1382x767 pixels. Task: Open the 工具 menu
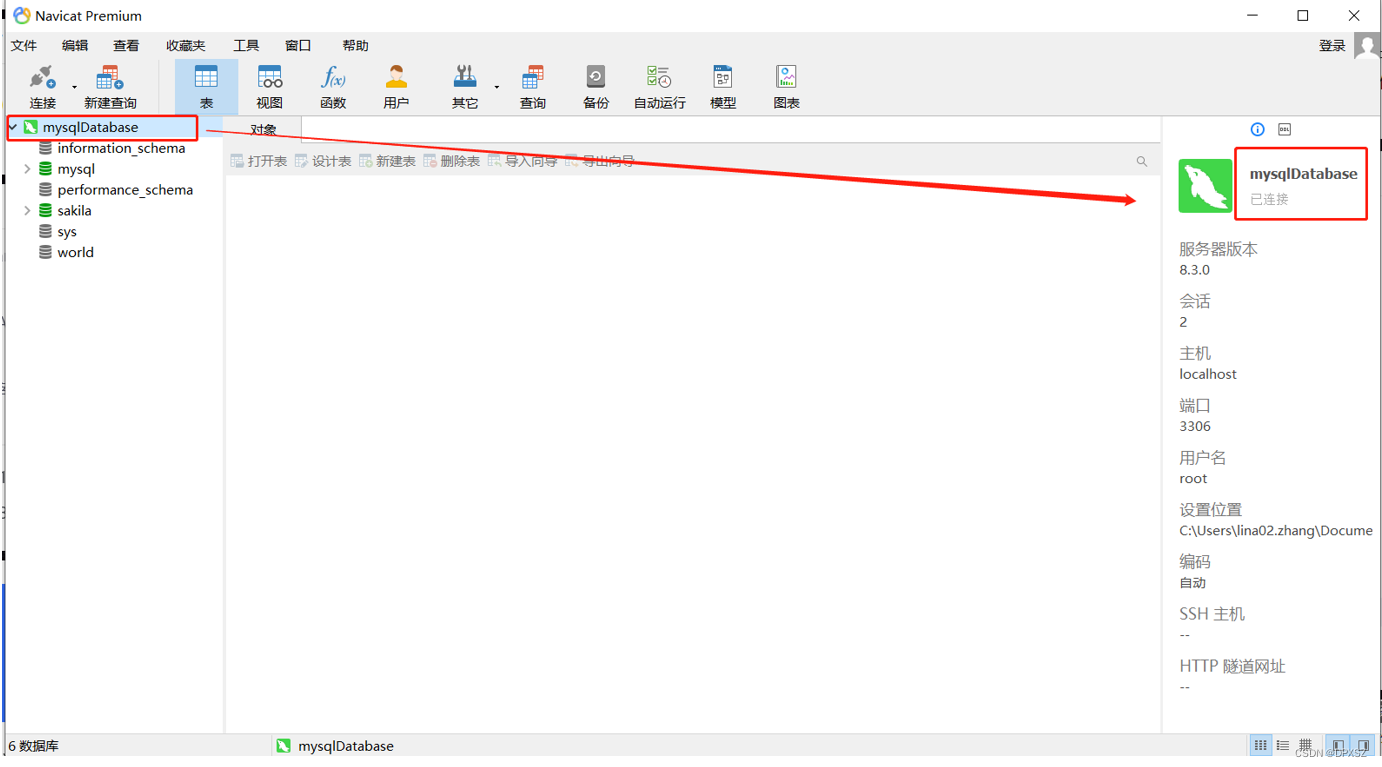(246, 46)
